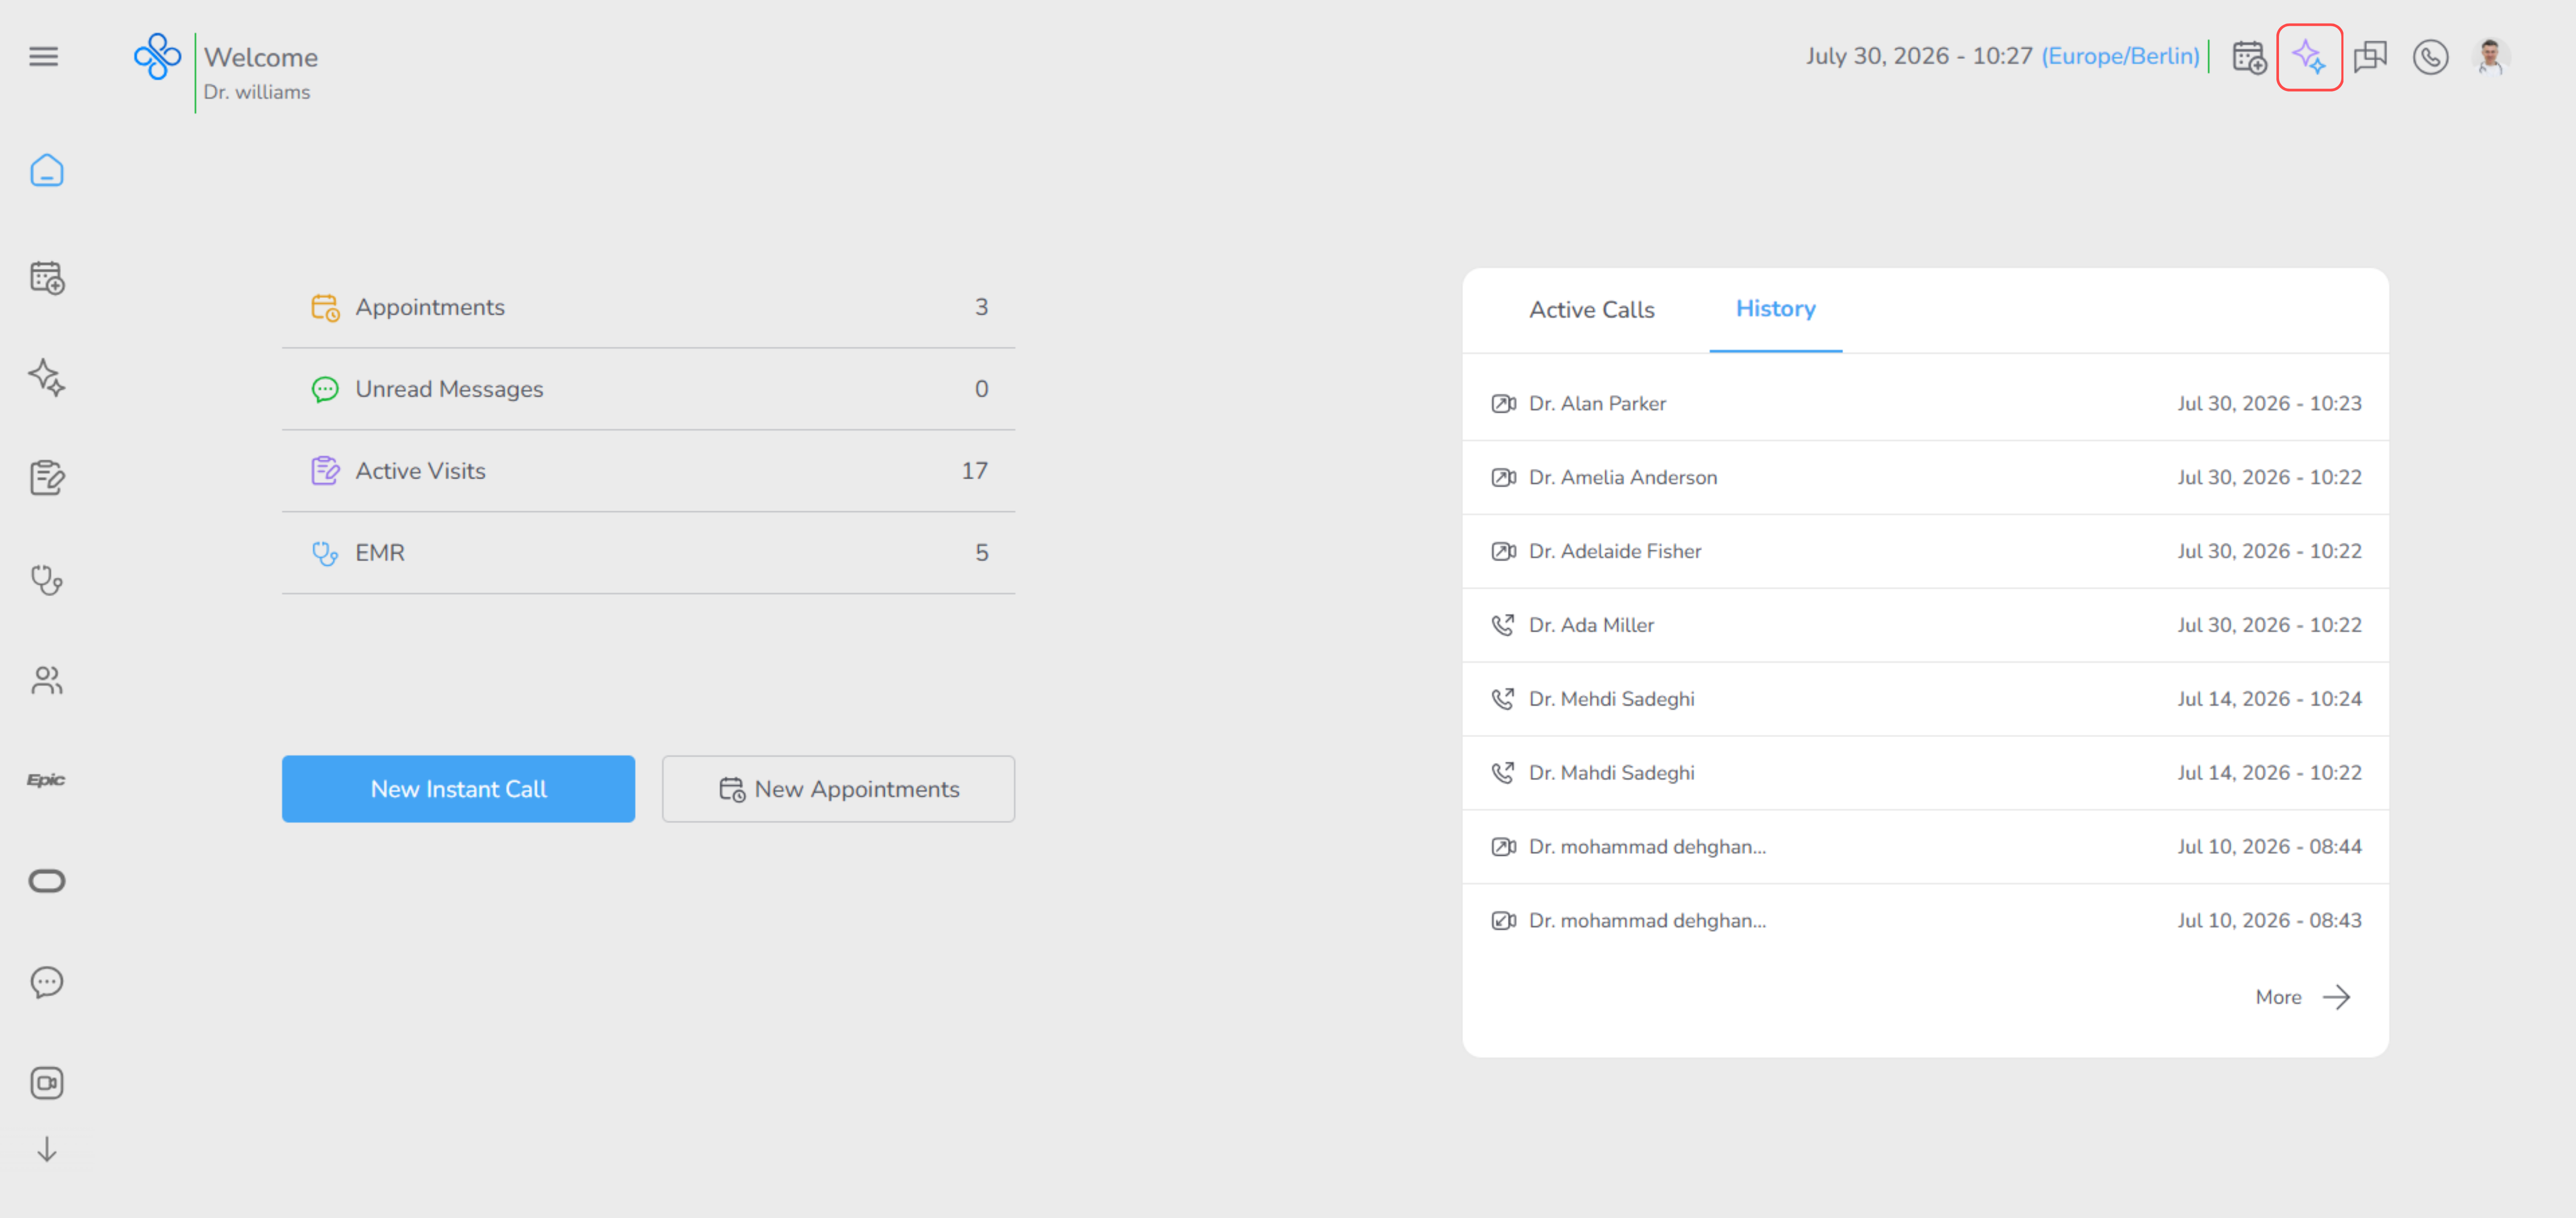
Task: Click the highlighted AI assistant header icon
Action: tap(2309, 57)
